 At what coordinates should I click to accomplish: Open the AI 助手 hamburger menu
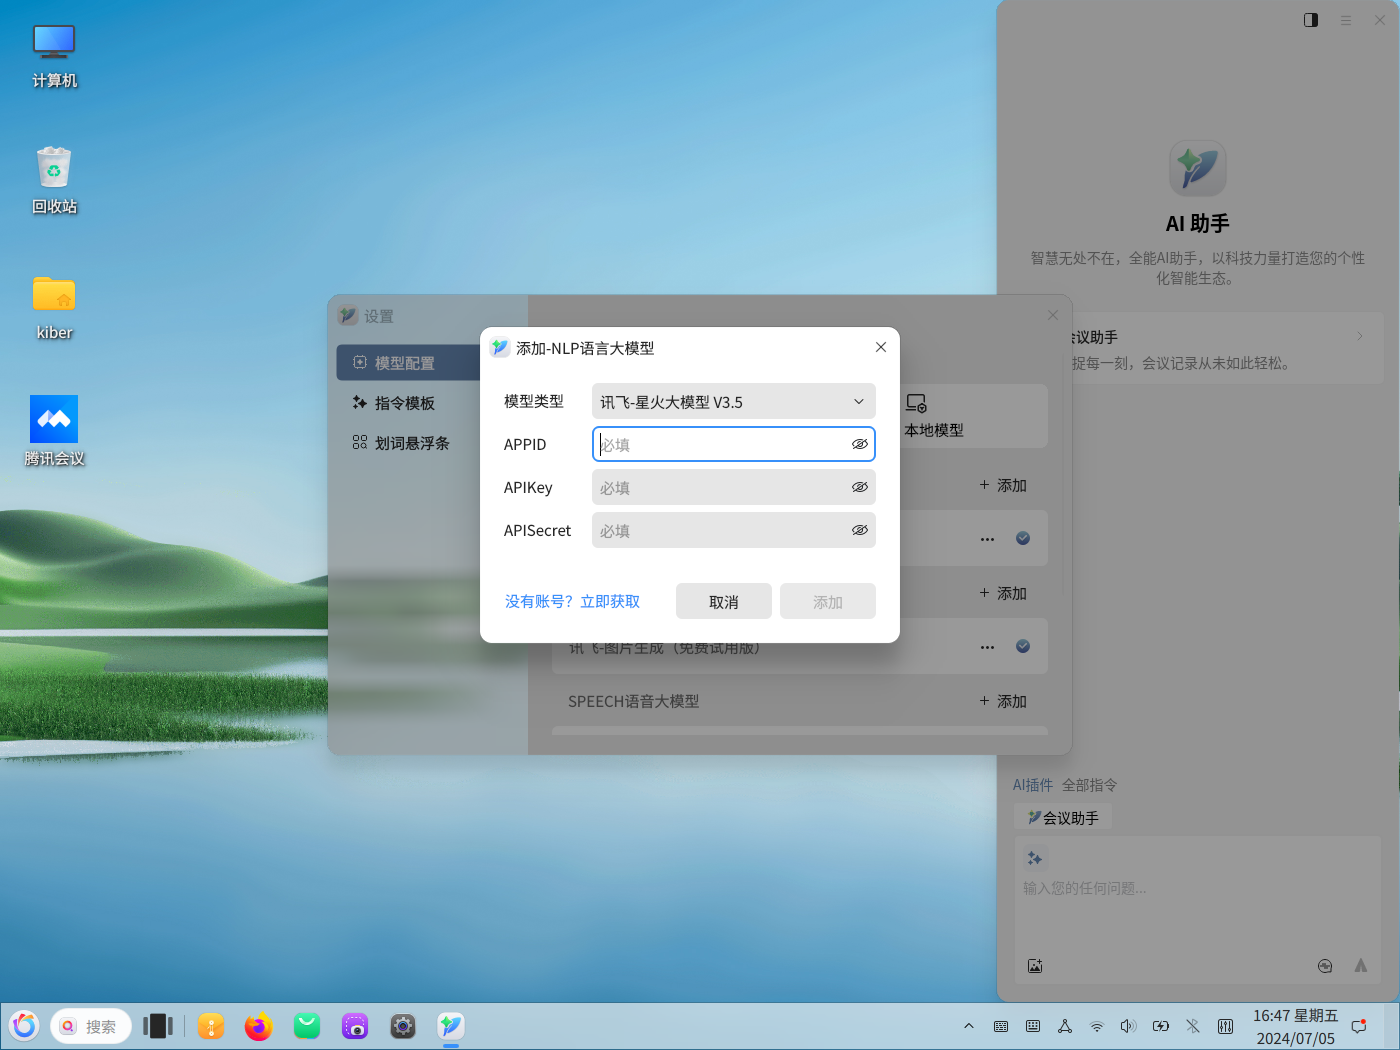(1346, 20)
